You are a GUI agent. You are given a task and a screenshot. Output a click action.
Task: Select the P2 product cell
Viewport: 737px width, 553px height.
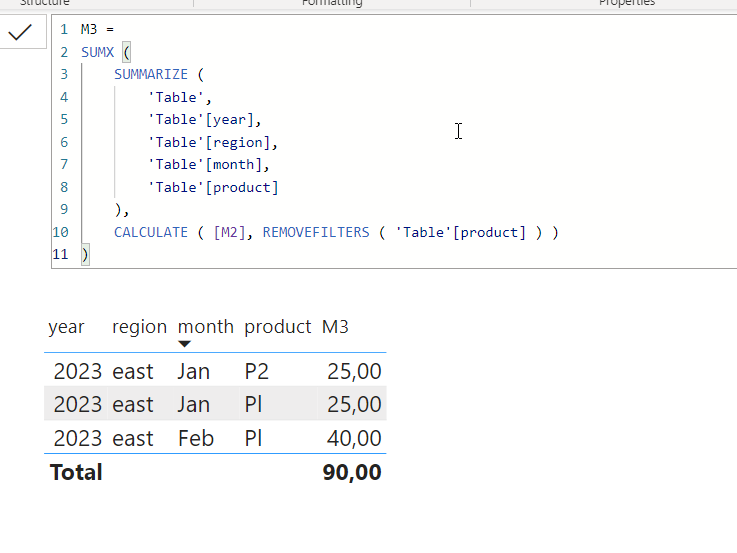tap(257, 371)
